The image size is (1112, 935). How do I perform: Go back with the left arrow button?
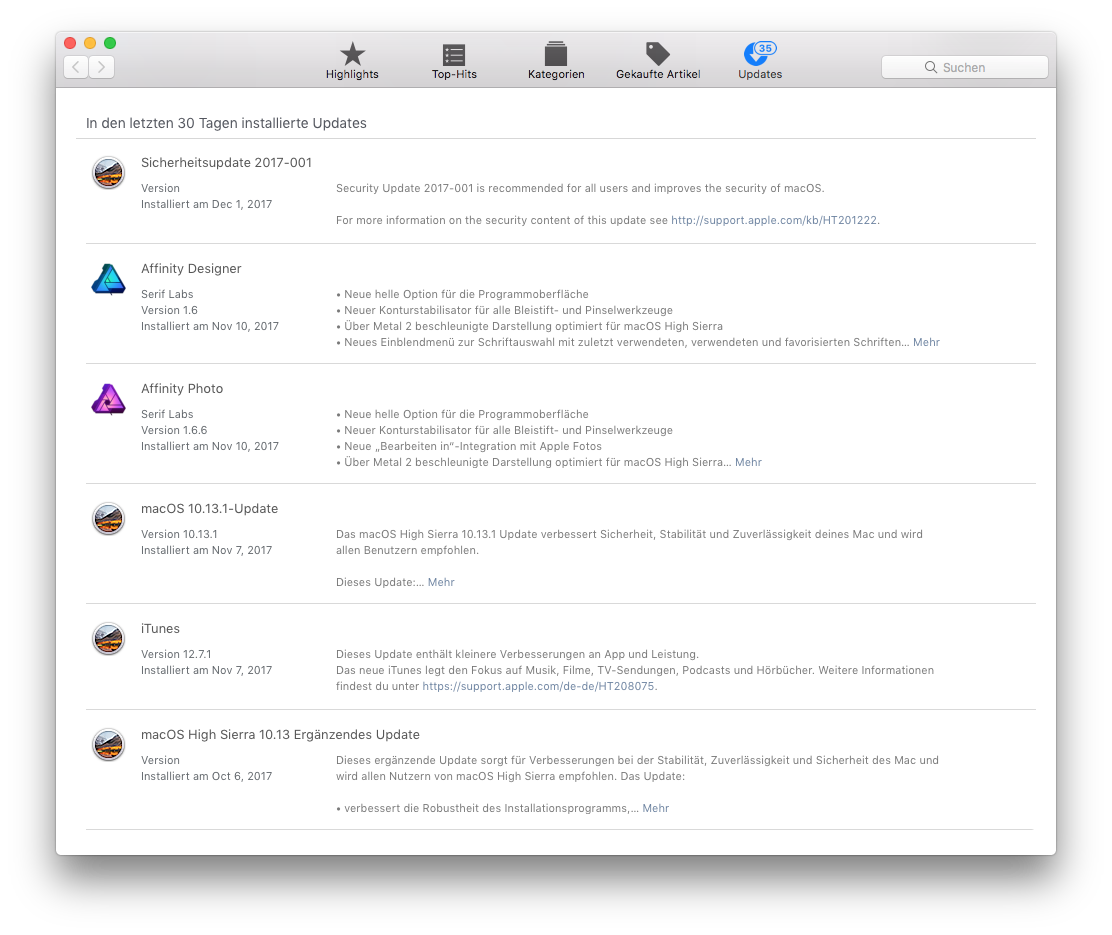click(x=76, y=67)
